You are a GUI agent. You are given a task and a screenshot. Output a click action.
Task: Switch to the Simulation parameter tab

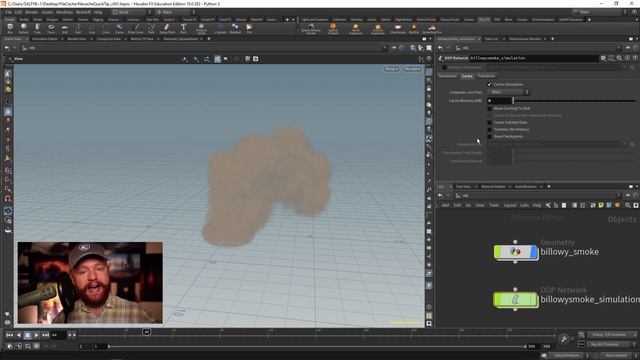[448, 76]
